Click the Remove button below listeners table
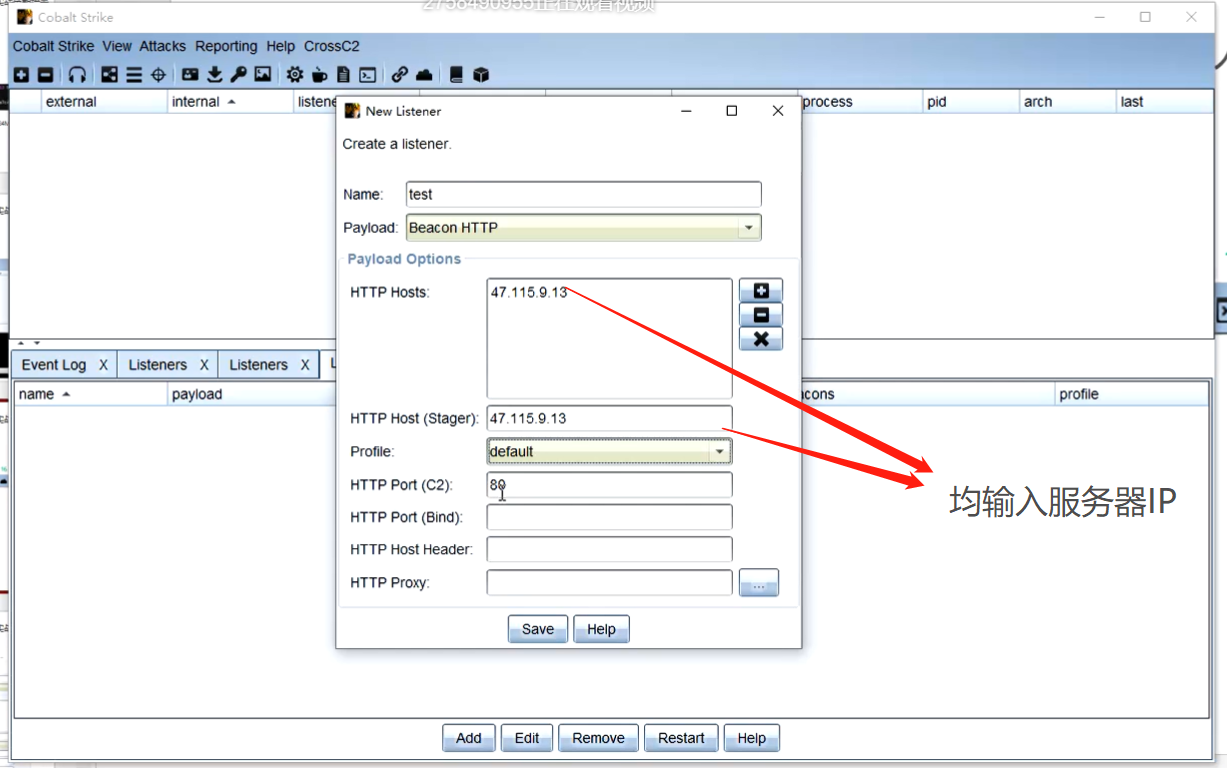Screen dimensions: 1227x768 pyautogui.click(x=598, y=738)
